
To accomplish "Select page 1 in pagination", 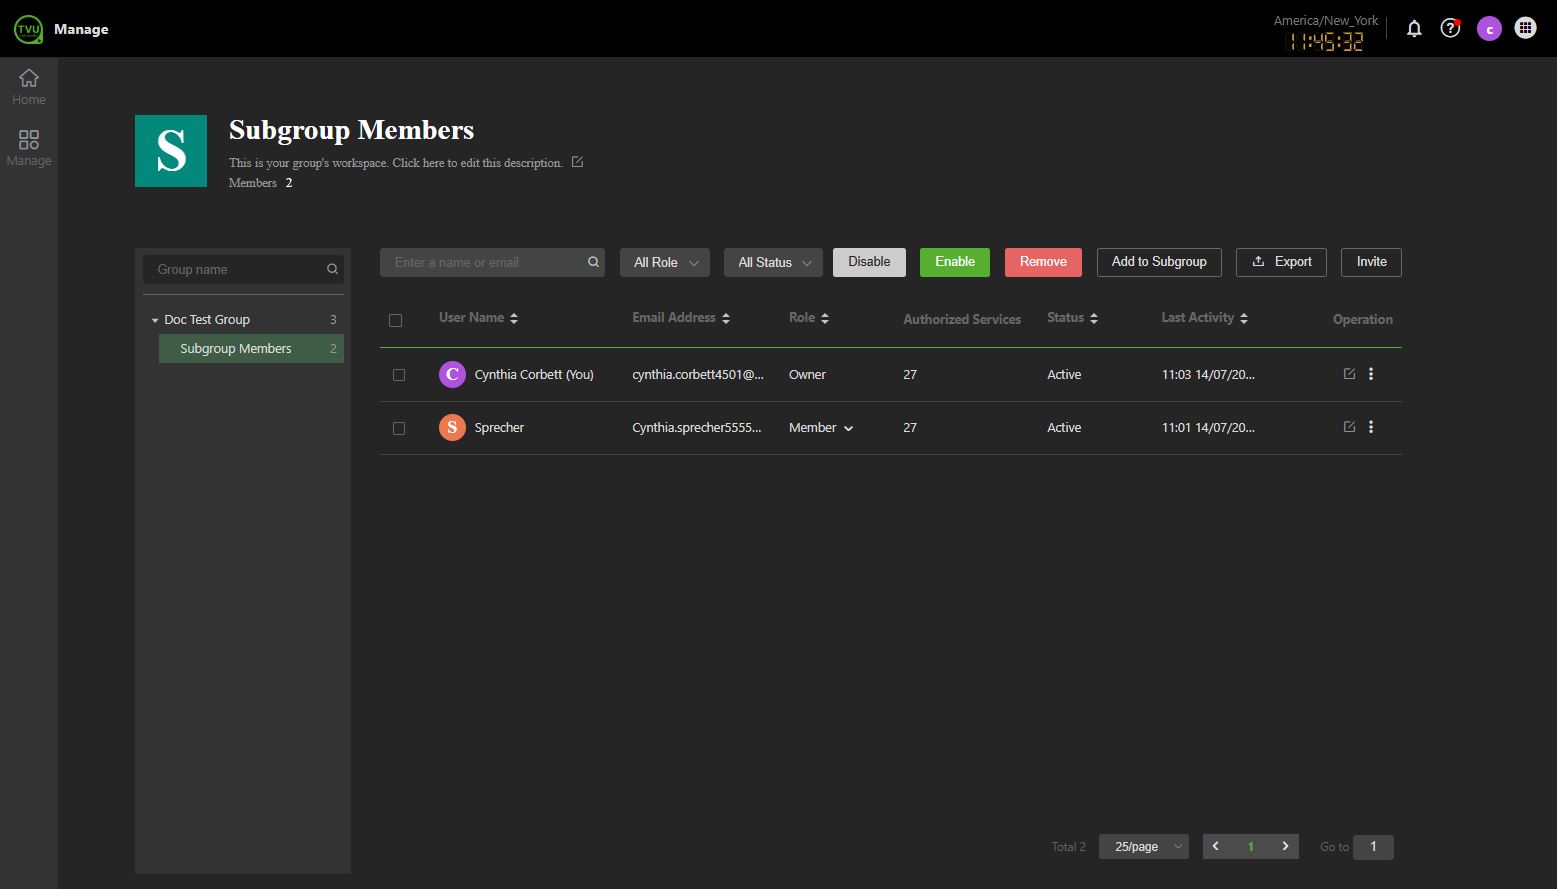I will 1250,846.
